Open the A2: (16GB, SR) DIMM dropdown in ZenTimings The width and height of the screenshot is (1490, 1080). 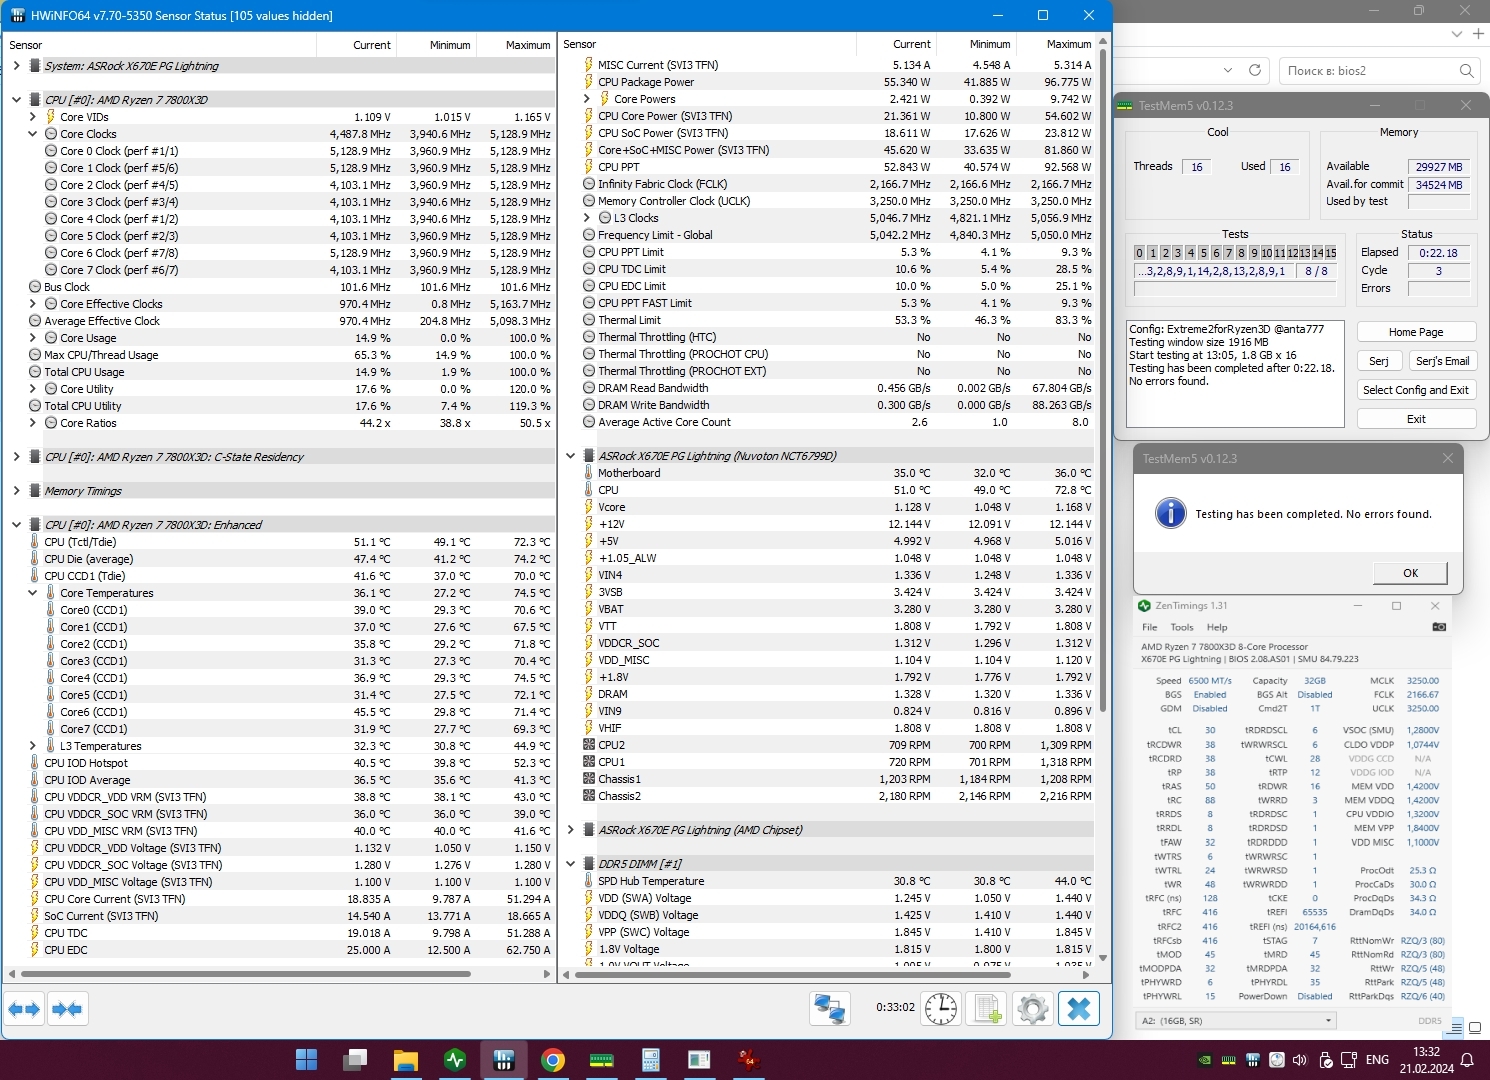[x=1236, y=1021]
